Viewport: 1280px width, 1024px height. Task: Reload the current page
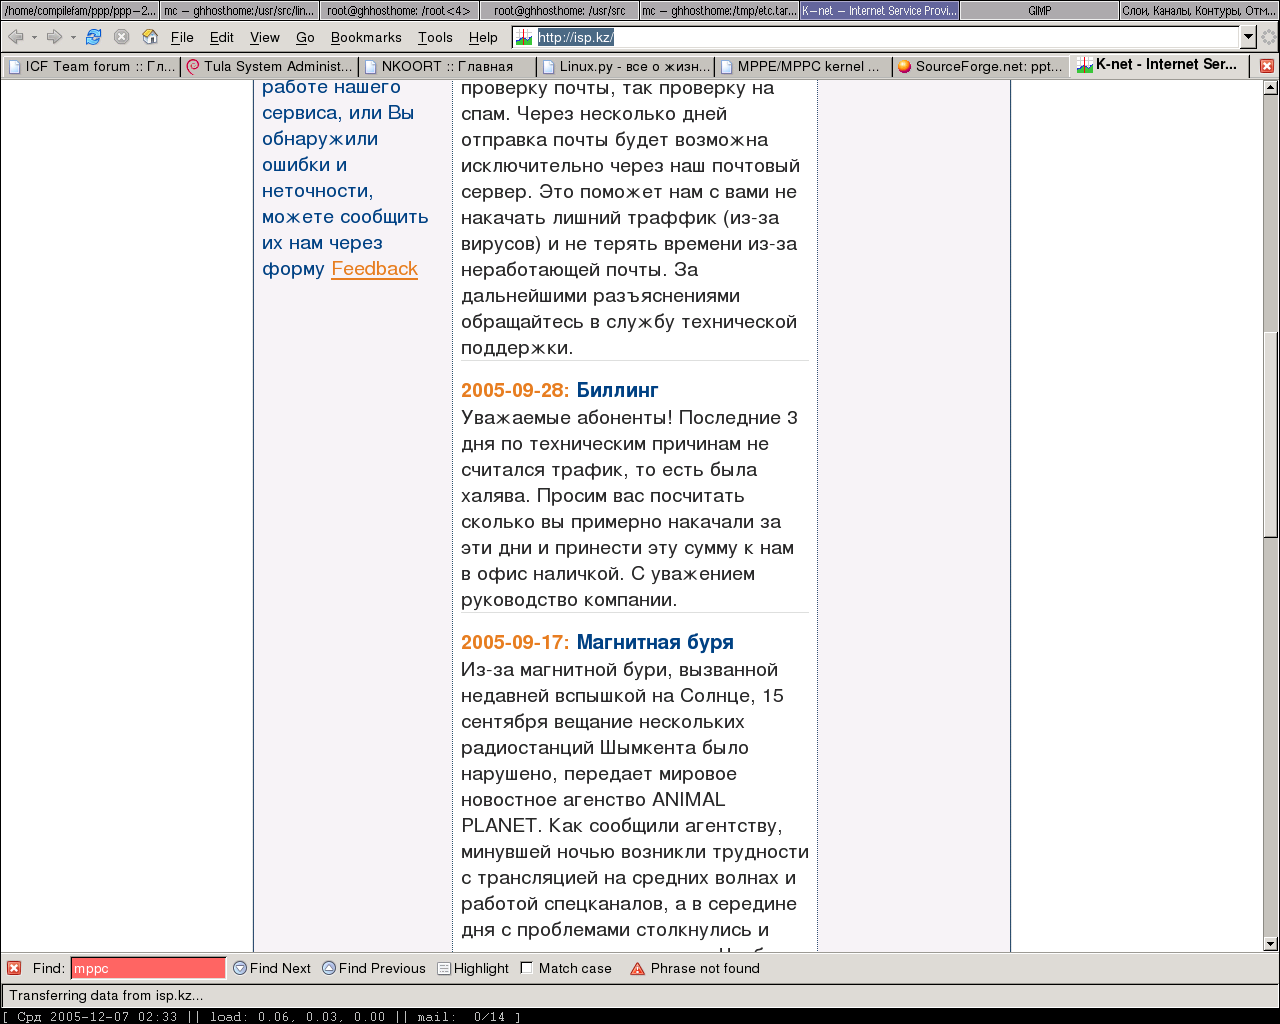[93, 37]
